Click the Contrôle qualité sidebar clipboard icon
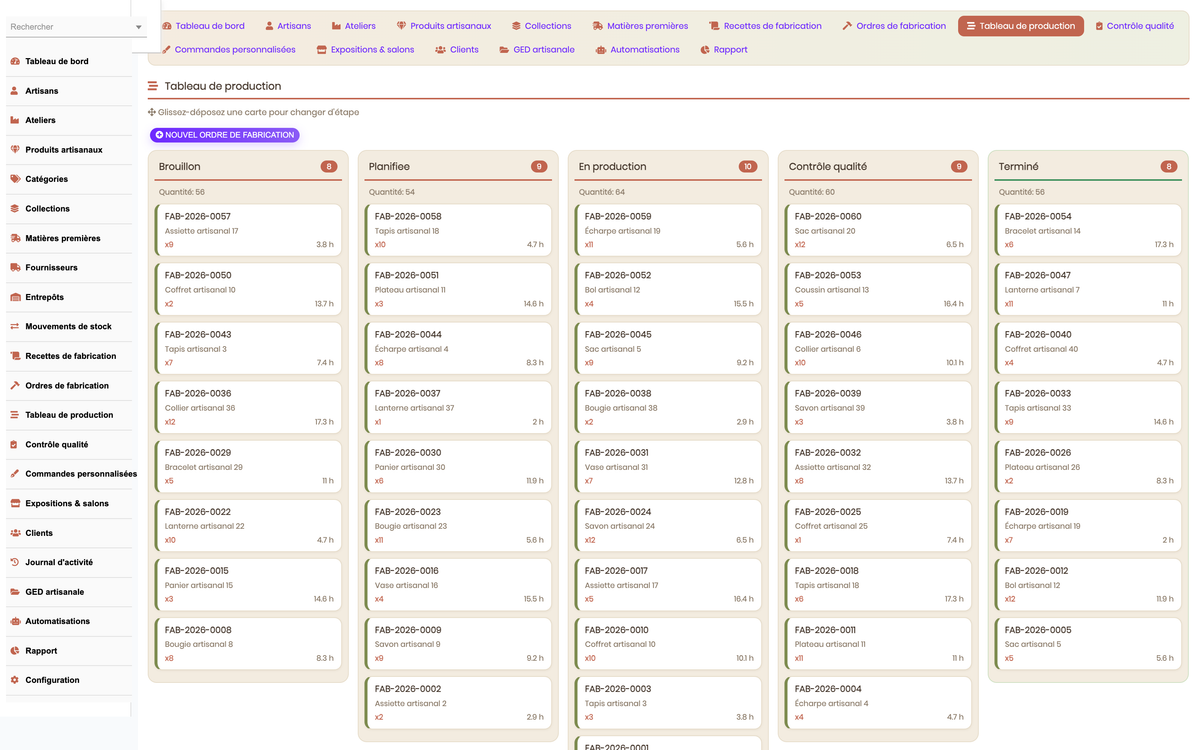 15,445
